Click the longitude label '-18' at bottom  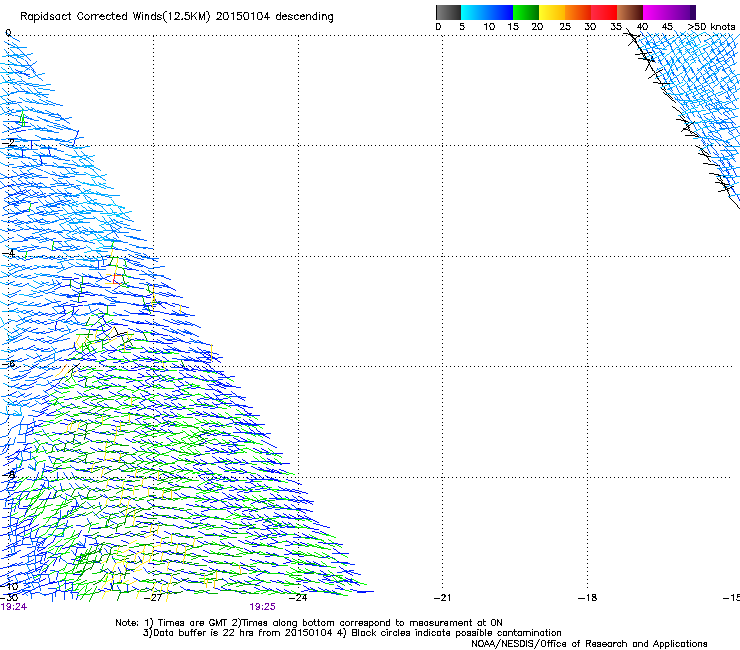point(587,598)
